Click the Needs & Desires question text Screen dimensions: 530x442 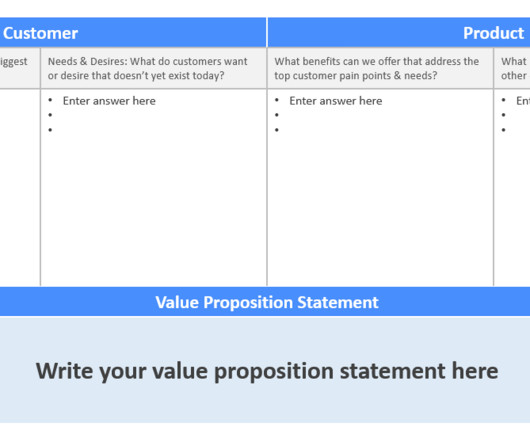tap(147, 68)
